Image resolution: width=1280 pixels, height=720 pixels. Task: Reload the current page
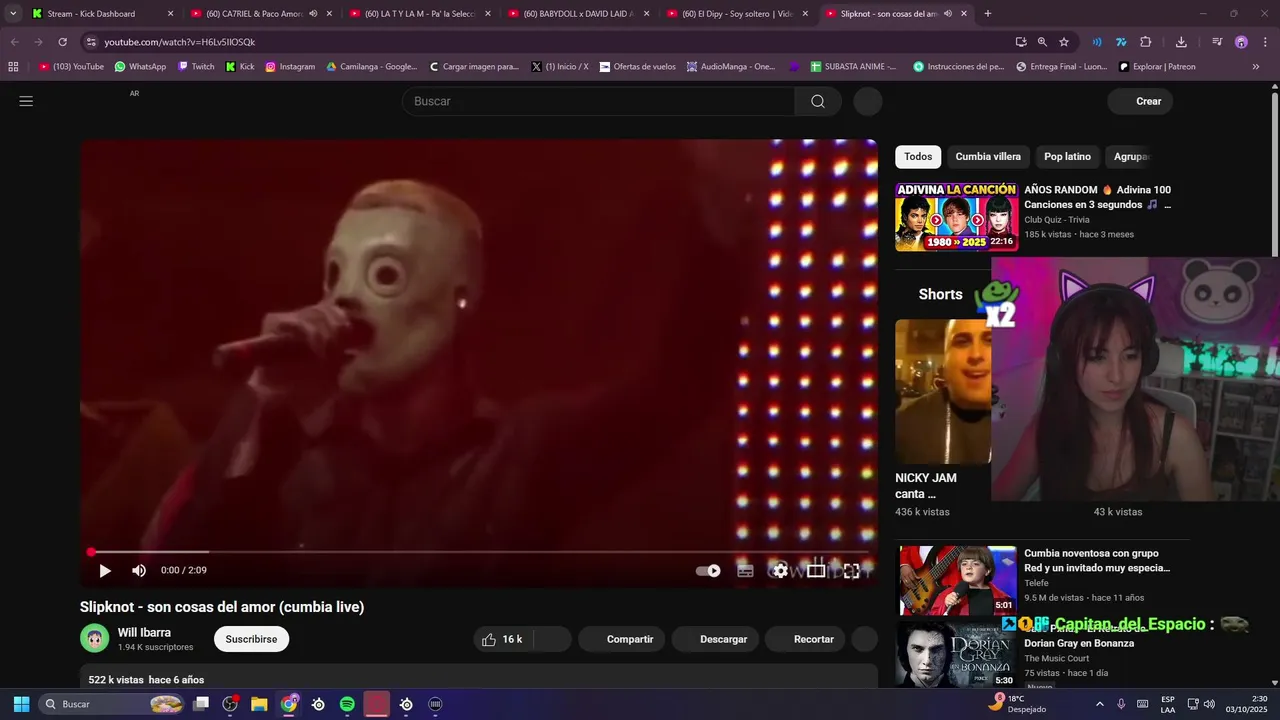(x=62, y=42)
